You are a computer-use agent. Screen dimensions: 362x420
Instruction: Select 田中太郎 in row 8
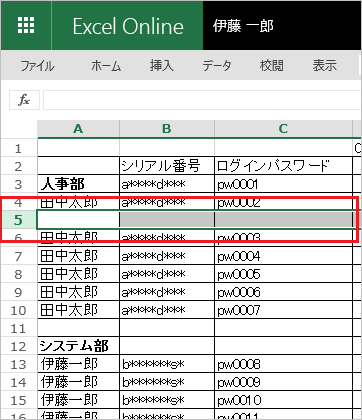point(78,274)
